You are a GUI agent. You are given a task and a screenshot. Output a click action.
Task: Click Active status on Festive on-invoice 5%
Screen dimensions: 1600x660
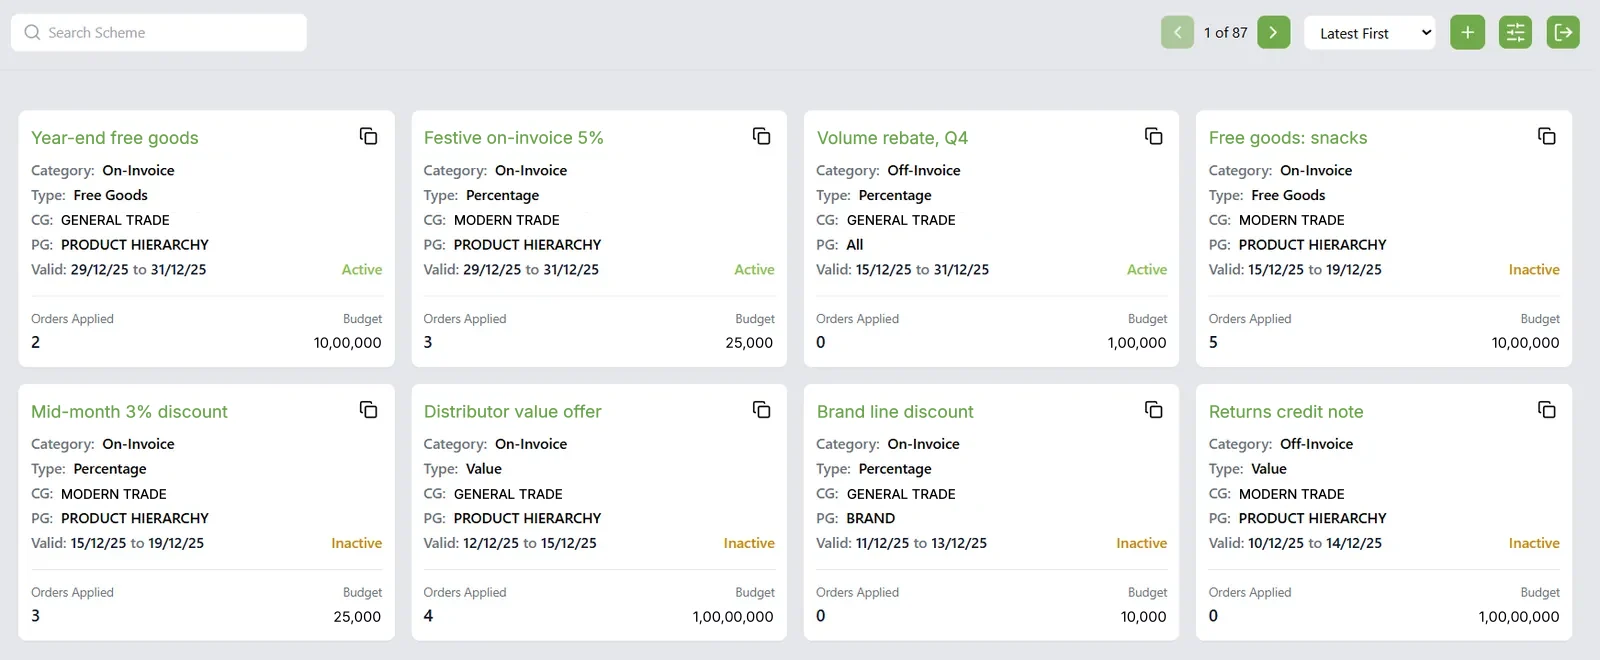pos(754,270)
